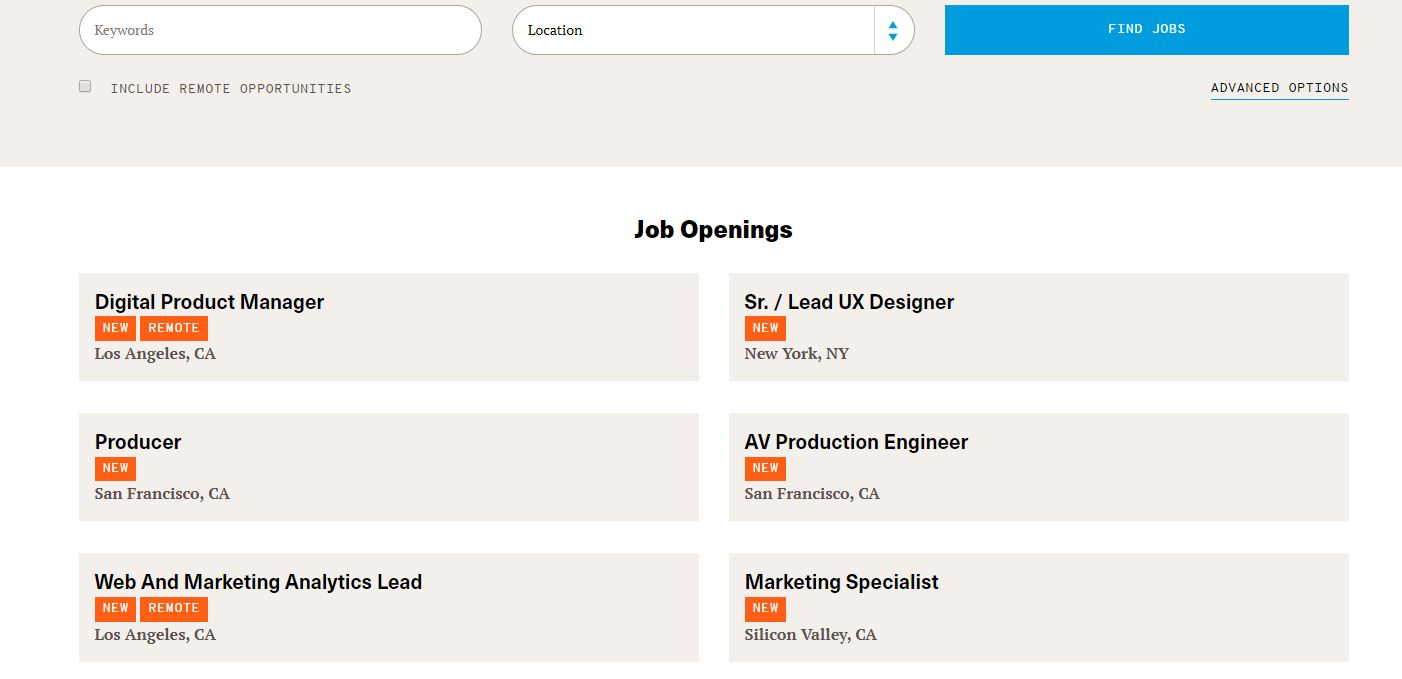Viewport: 1402px width, 679px height.
Task: Click REMOTE badge on Digital Product Manager
Action: click(174, 328)
